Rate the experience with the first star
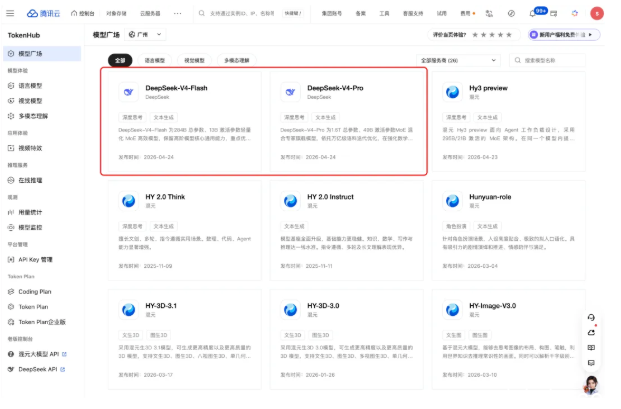 click(479, 34)
